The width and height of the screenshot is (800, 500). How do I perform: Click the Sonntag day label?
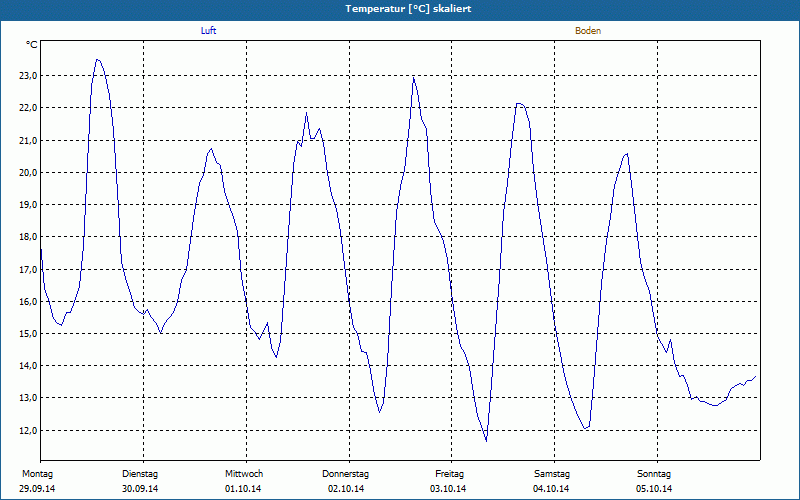(x=654, y=474)
